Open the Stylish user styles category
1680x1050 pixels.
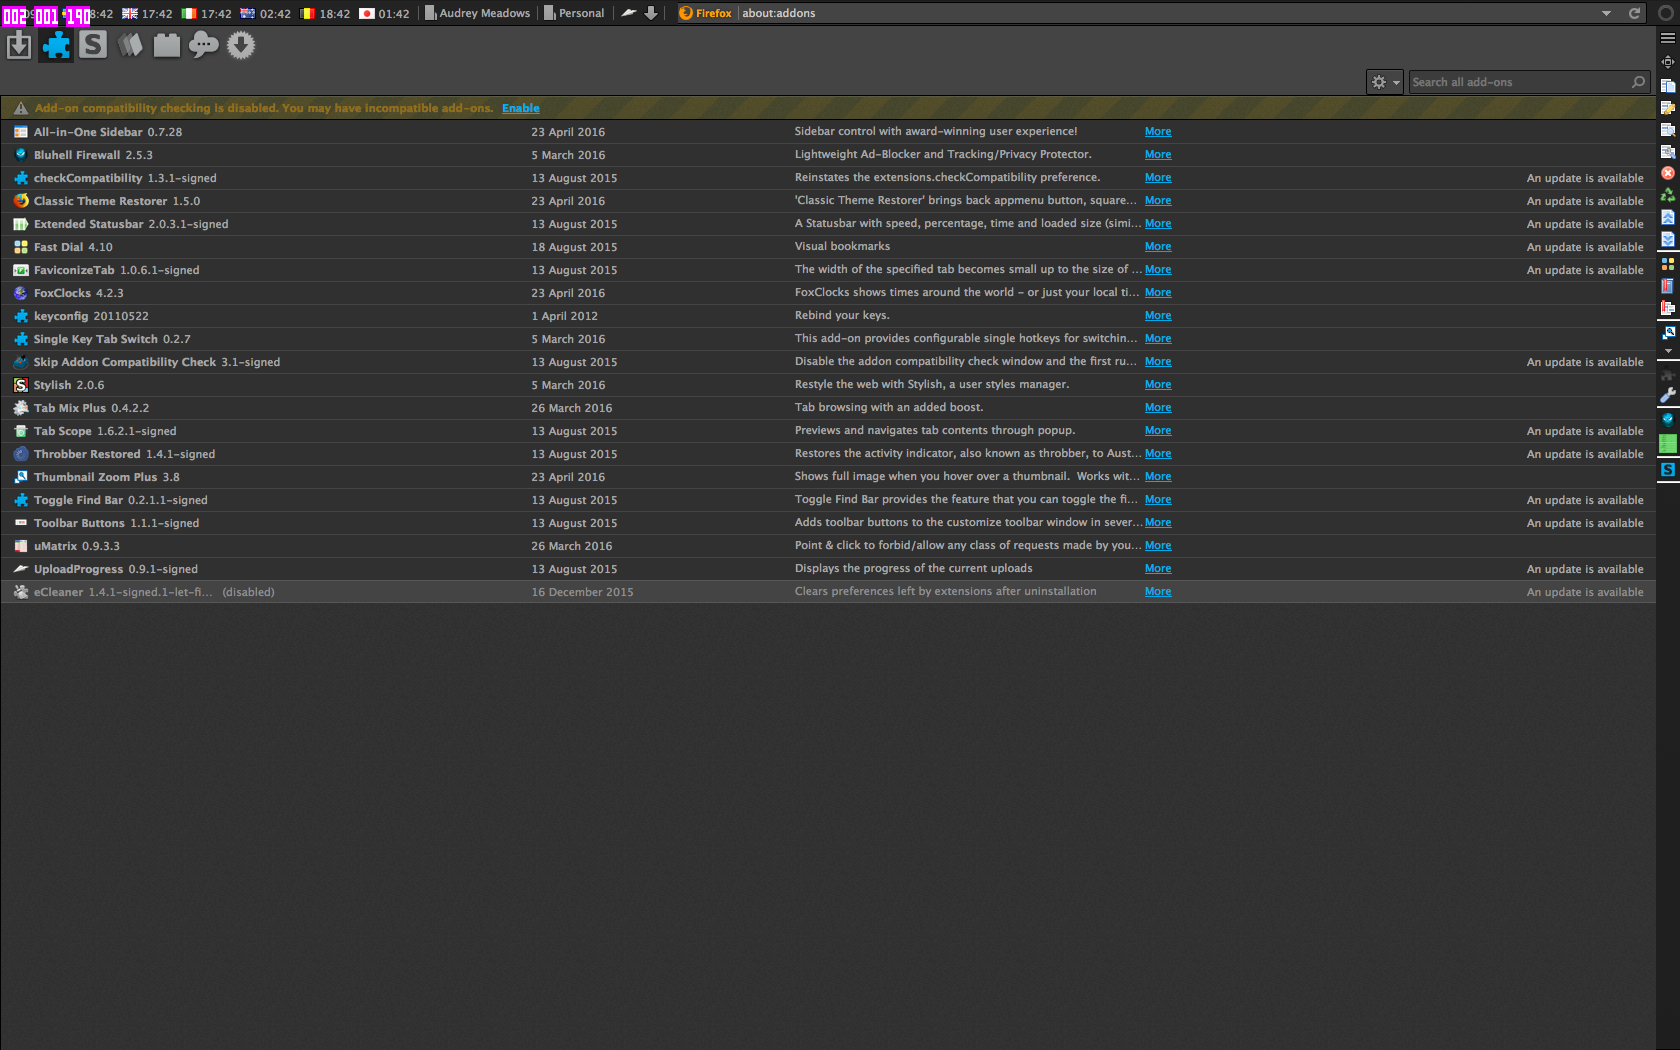[93, 45]
